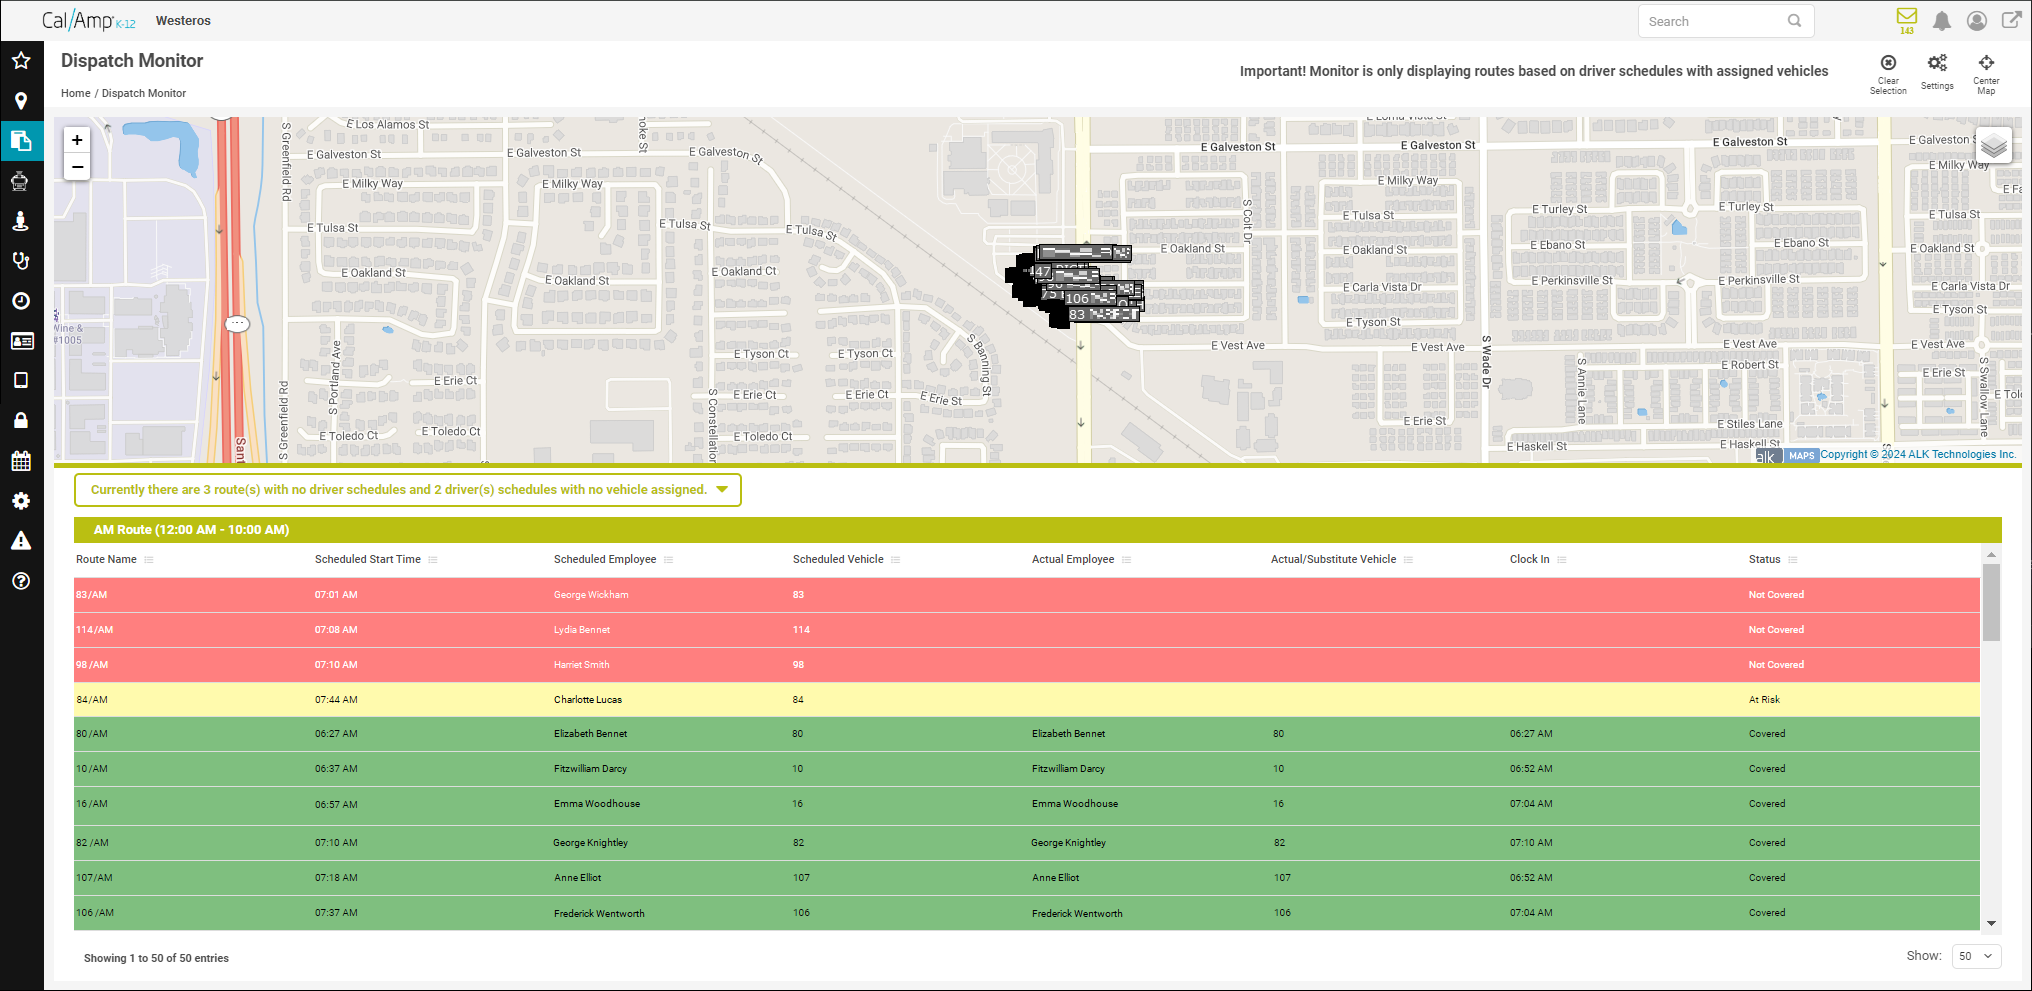Open the map pin locations sidebar icon

point(21,101)
